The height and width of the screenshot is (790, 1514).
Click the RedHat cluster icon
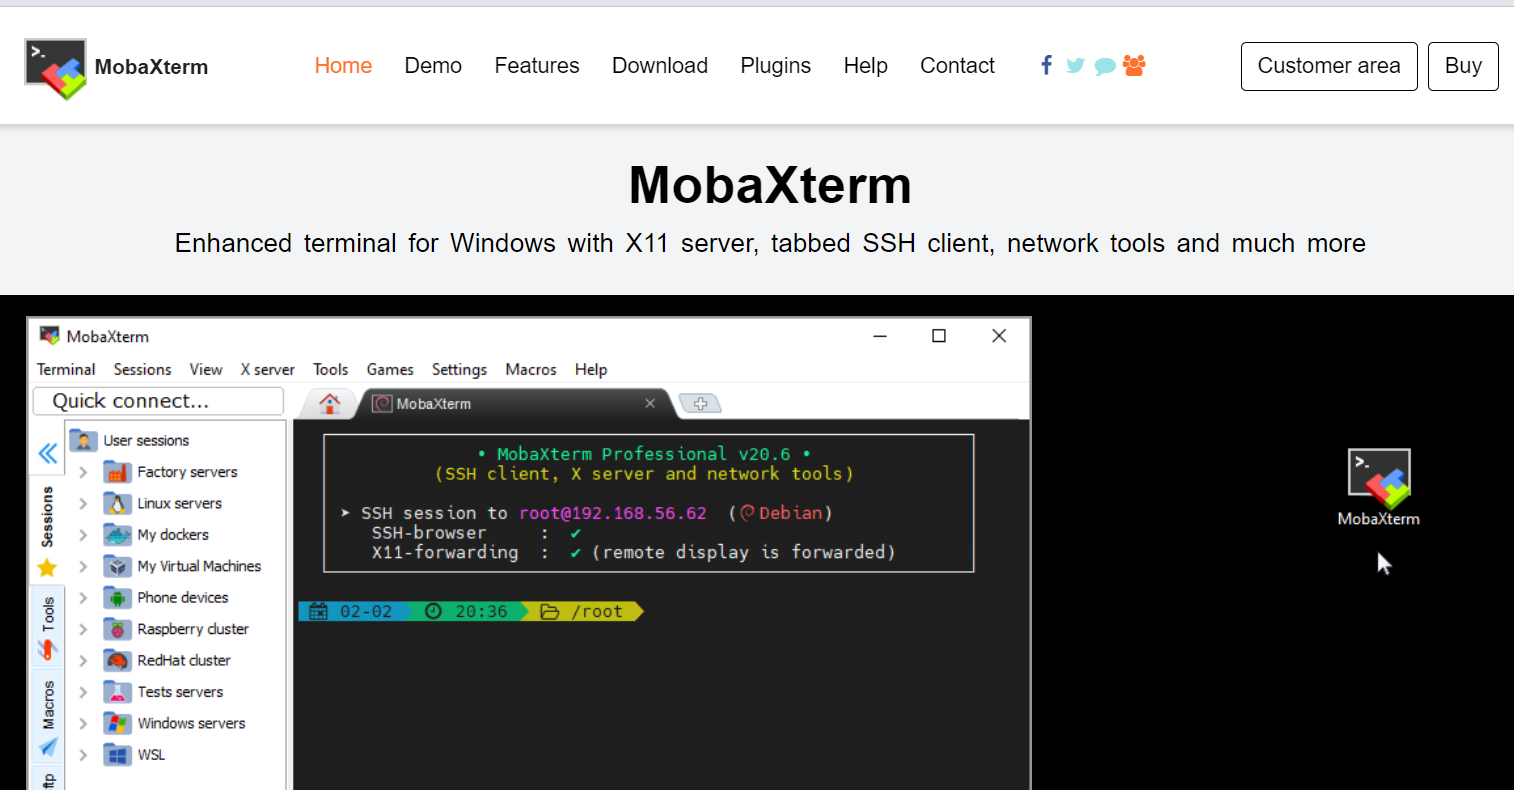click(x=117, y=660)
